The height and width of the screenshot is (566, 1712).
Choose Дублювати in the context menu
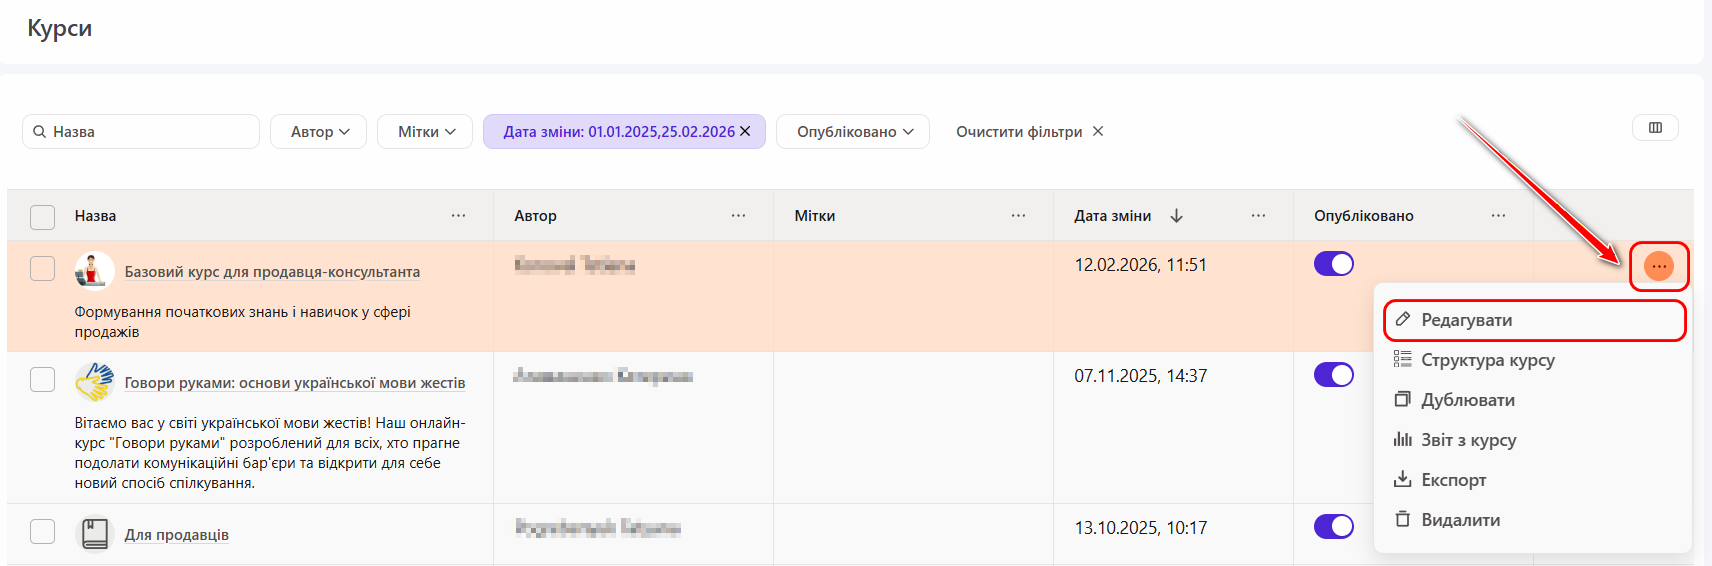coord(1467,400)
